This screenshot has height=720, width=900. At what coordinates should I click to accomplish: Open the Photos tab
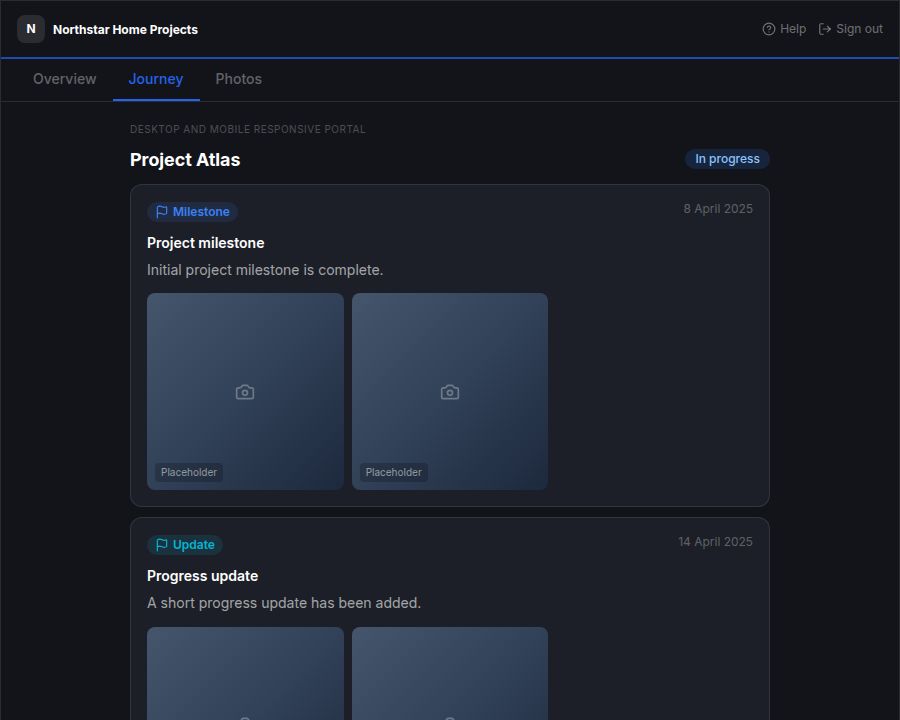(x=238, y=79)
